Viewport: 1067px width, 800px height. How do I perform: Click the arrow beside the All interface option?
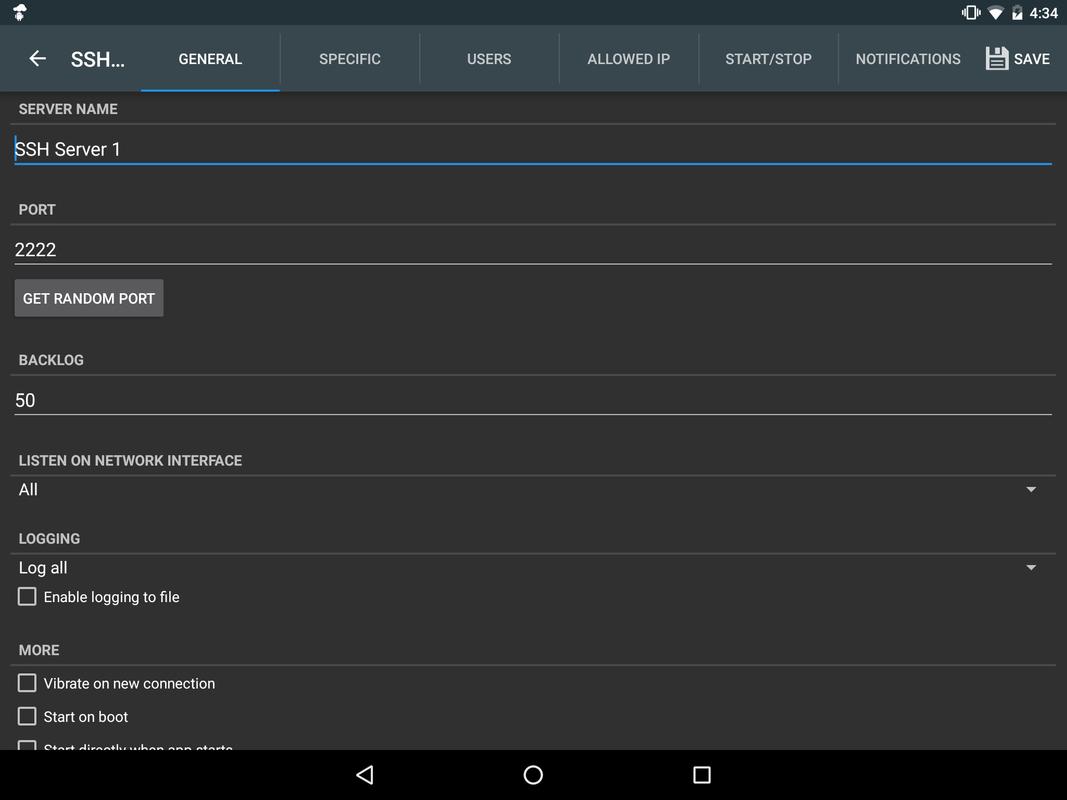tap(1031, 490)
